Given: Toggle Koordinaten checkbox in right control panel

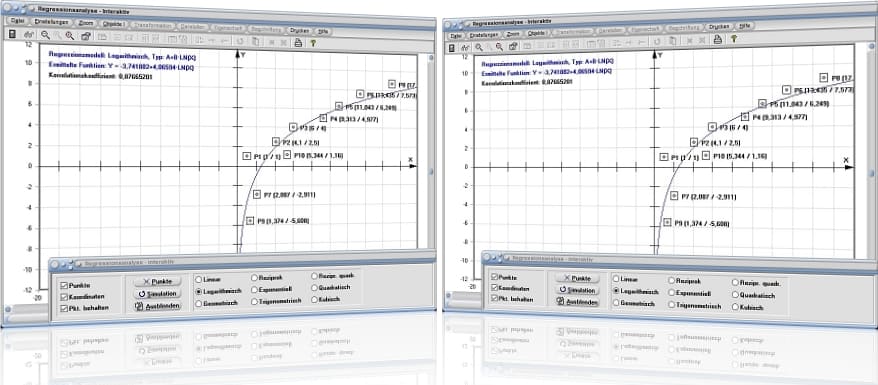Looking at the screenshot, I should point(494,288).
